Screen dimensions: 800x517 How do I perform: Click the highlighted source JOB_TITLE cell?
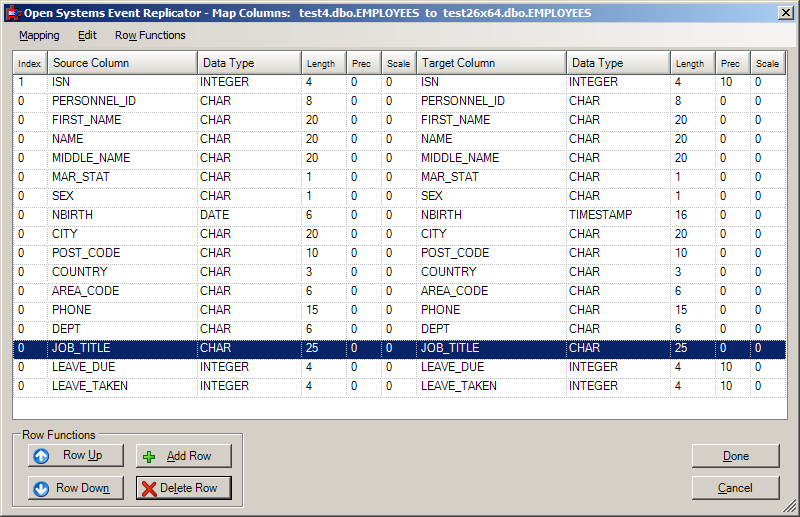122,348
